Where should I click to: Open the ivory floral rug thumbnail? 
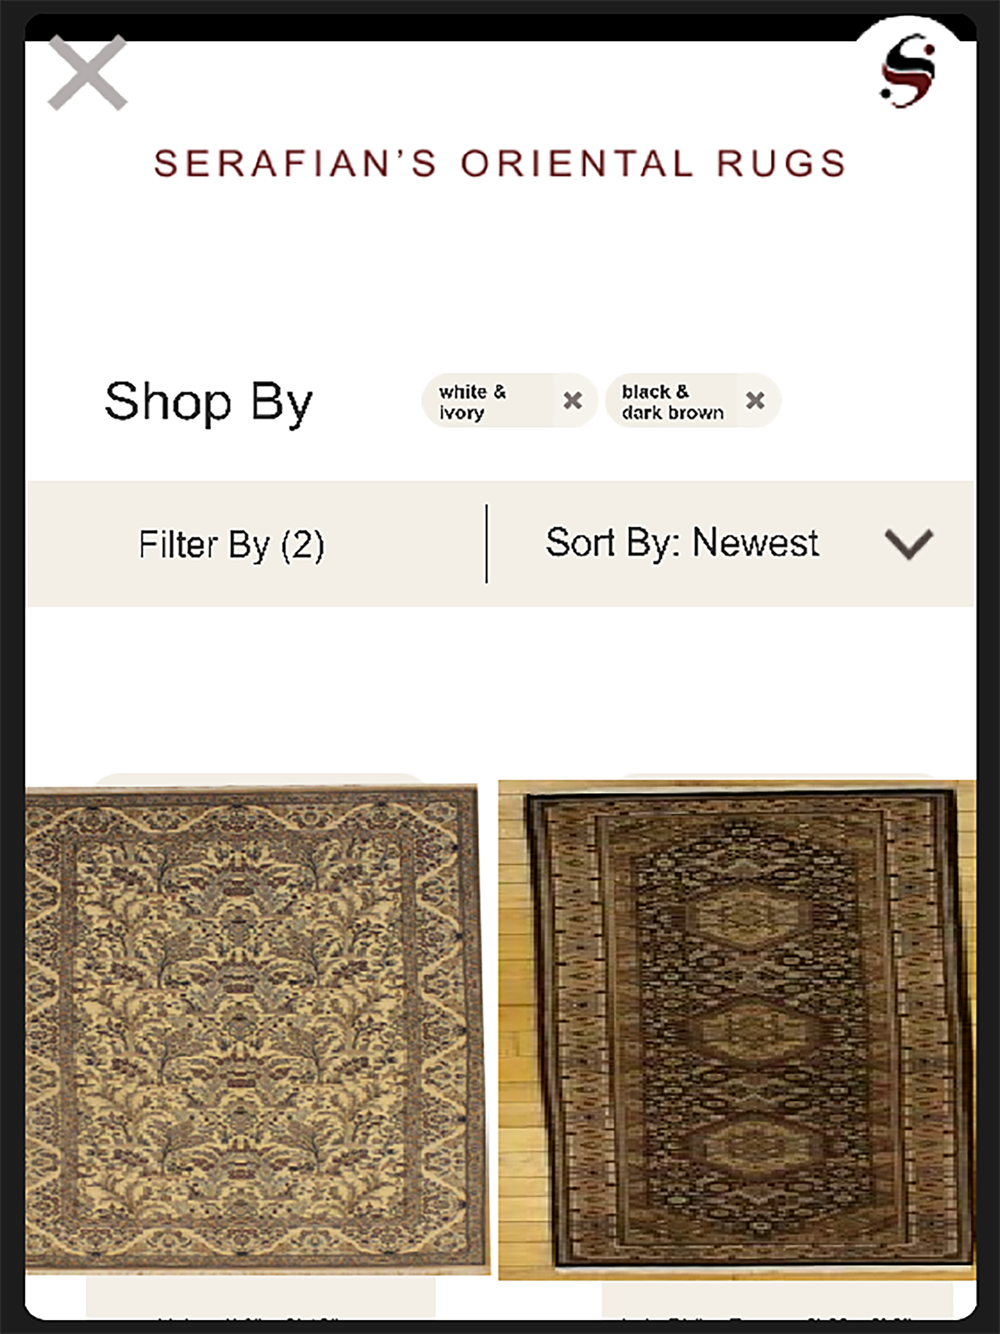(x=257, y=1028)
